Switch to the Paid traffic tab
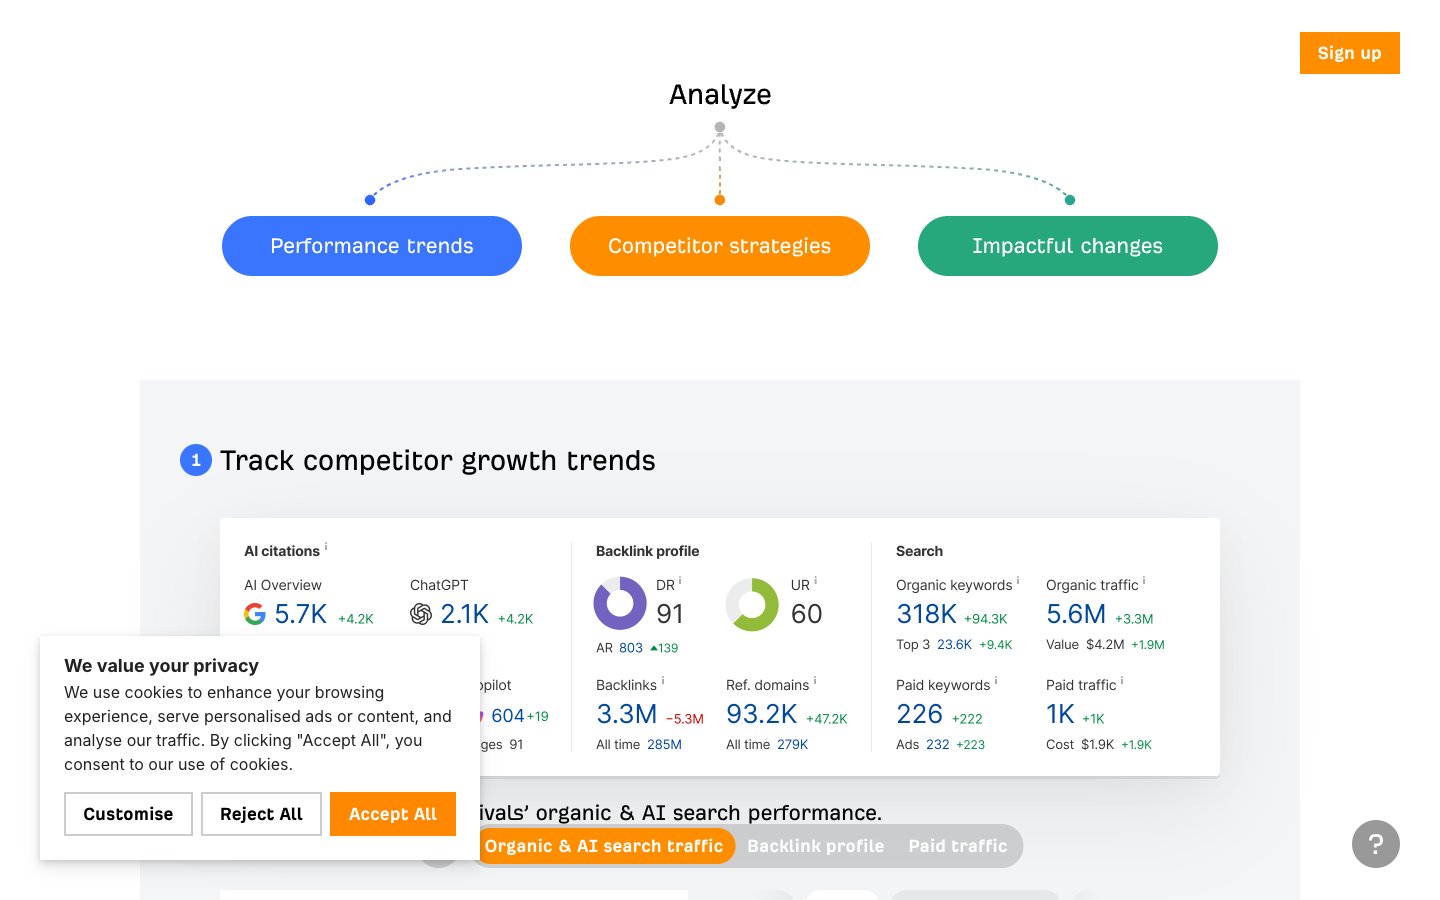This screenshot has height=900, width=1440. point(957,846)
